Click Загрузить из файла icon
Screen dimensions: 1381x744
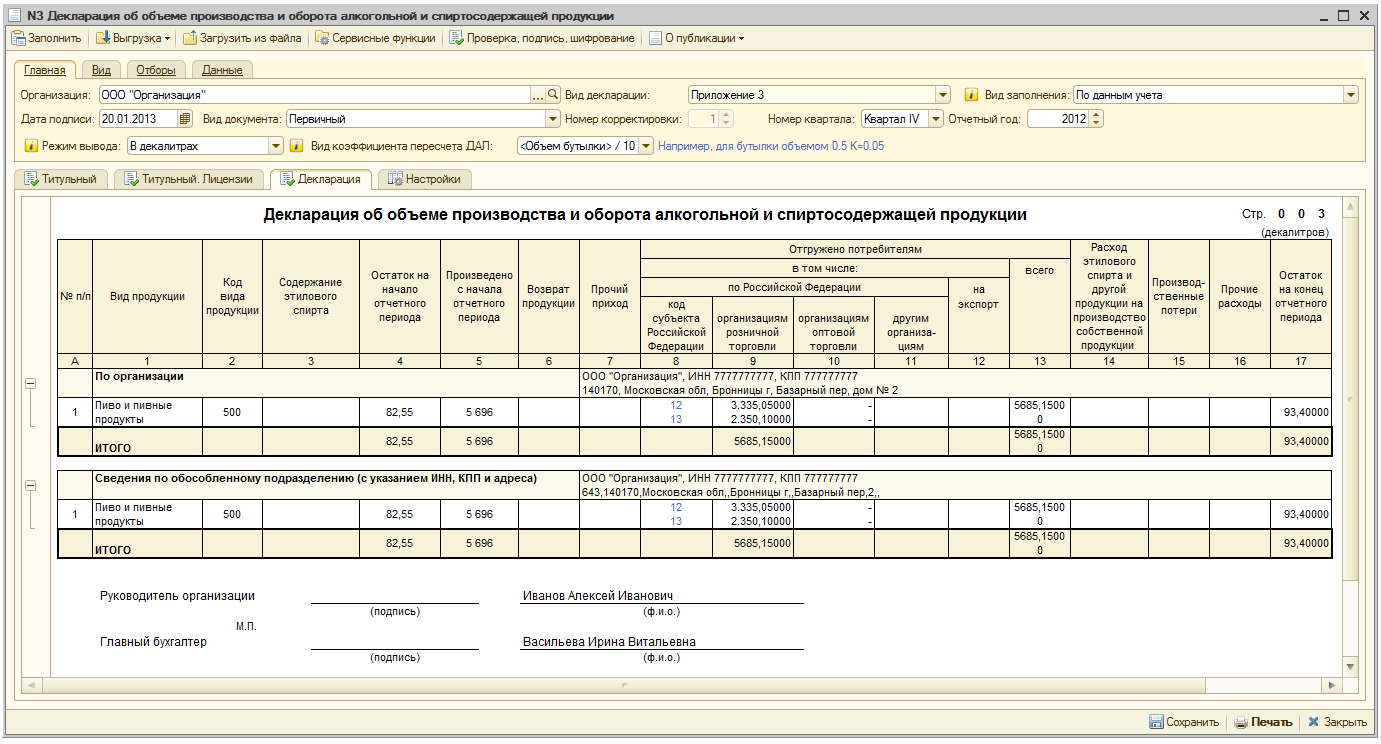pos(190,38)
